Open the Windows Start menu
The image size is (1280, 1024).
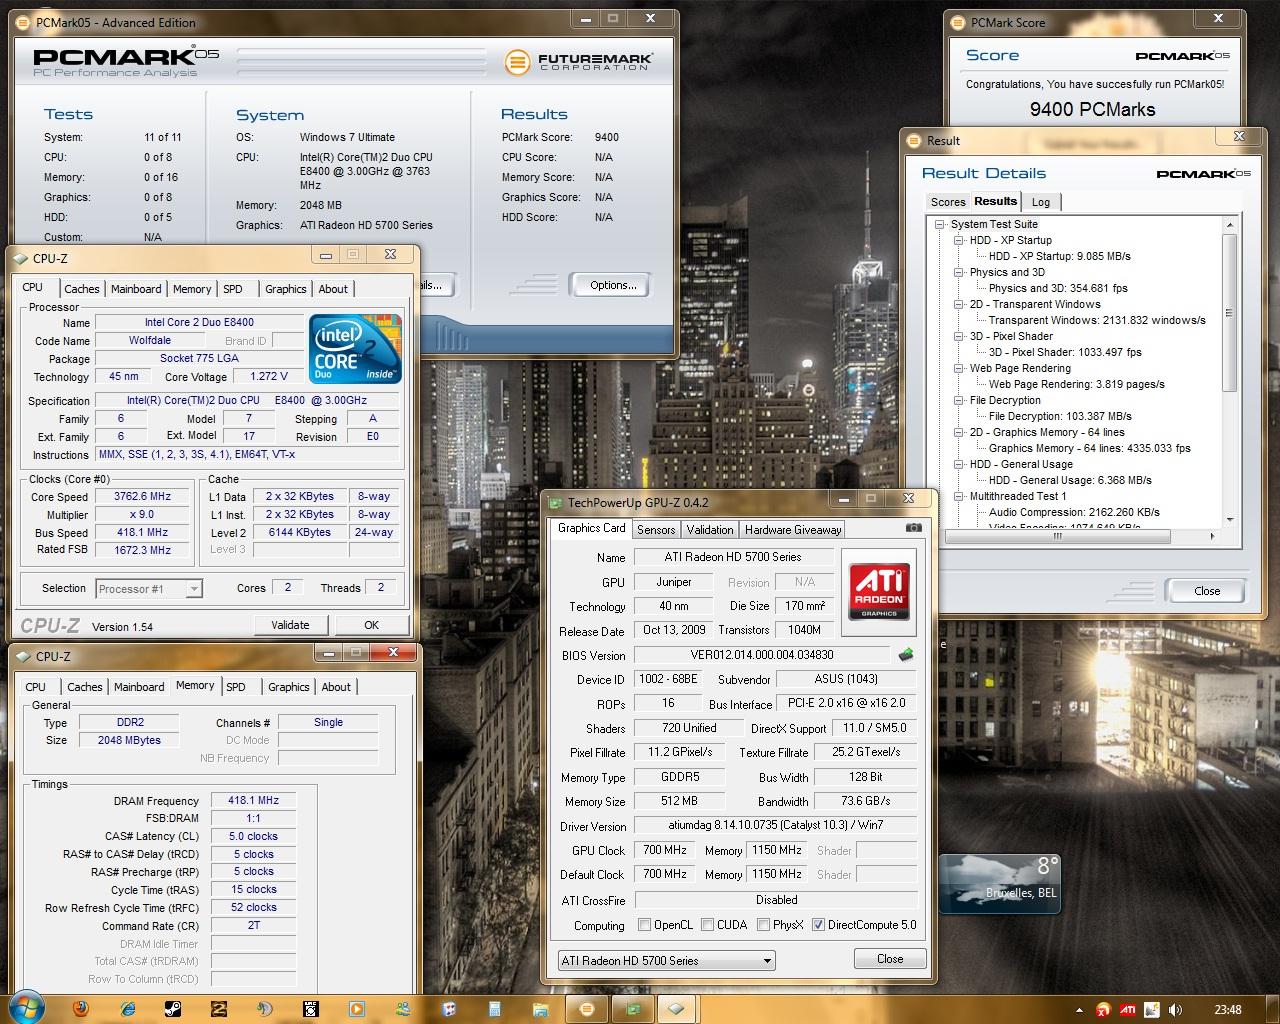tap(26, 1008)
